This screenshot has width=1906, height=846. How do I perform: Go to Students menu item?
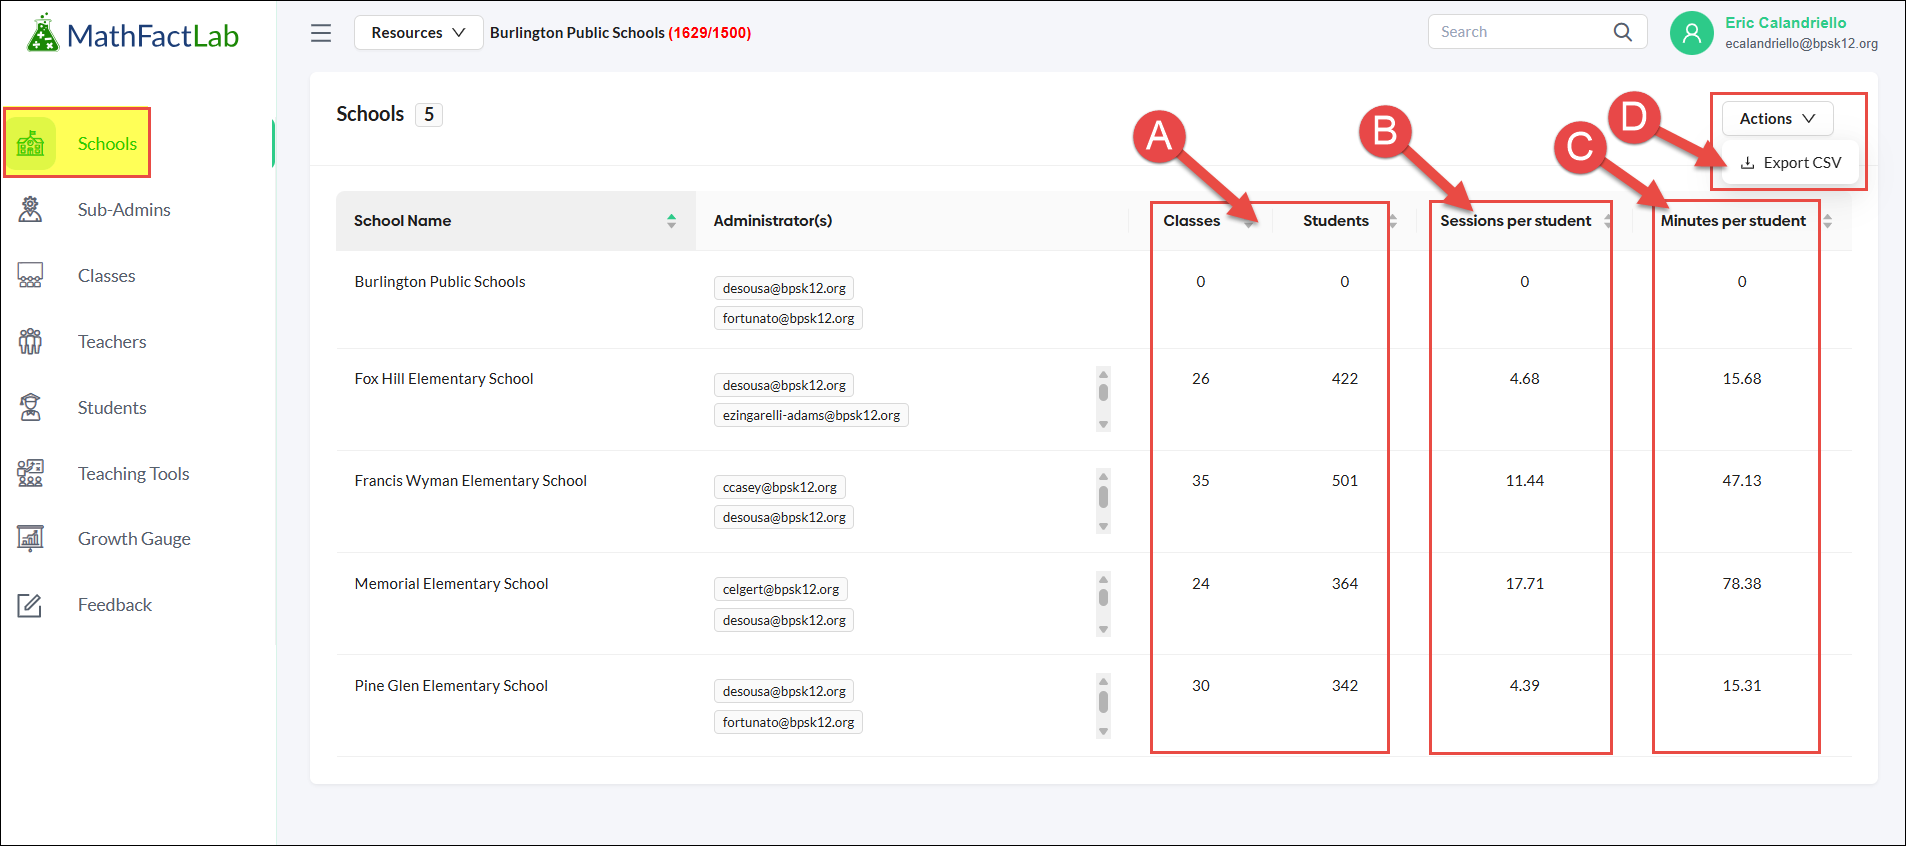[112, 408]
